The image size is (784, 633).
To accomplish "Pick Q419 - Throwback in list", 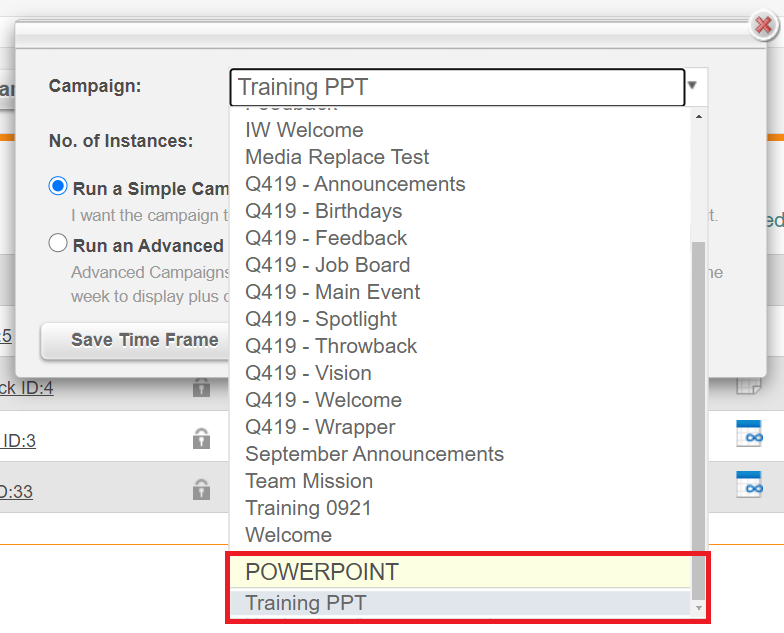I will [x=331, y=346].
